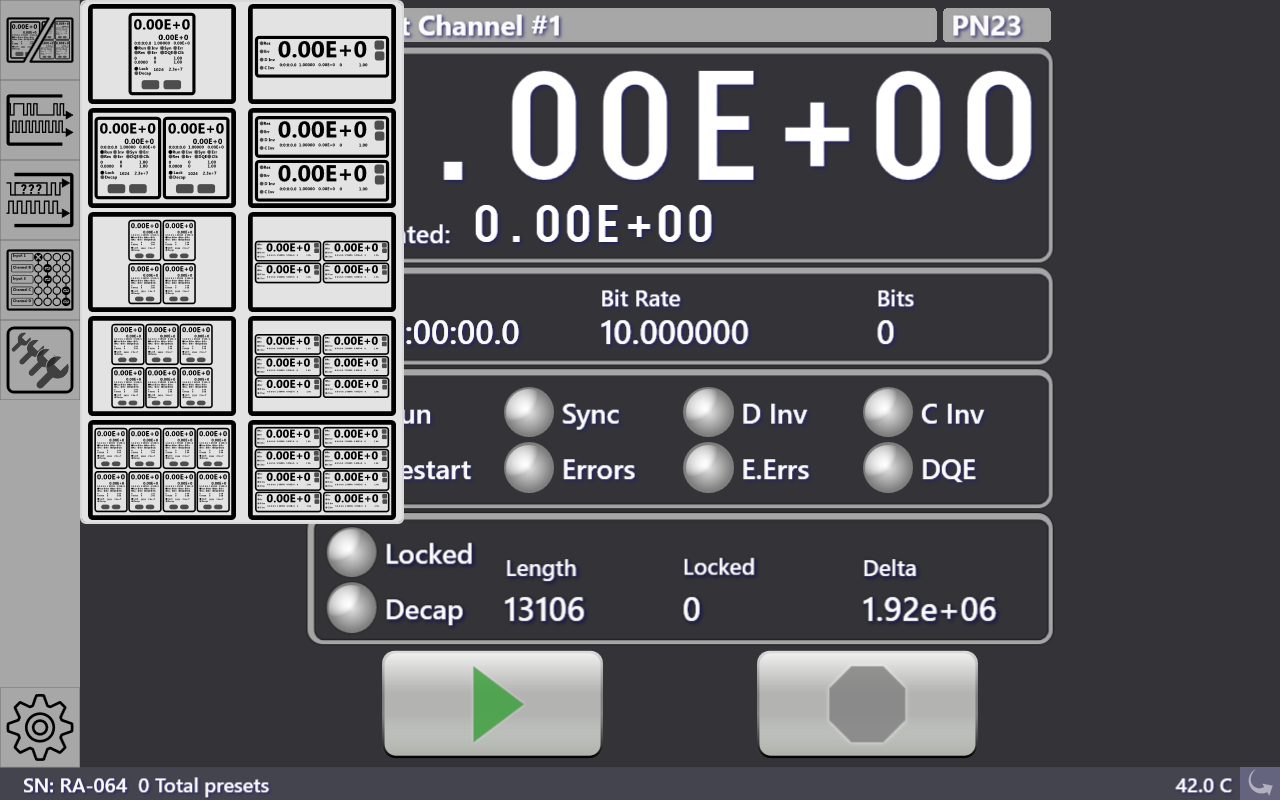Click the Decap status lamp
The image size is (1280, 800).
351,608
